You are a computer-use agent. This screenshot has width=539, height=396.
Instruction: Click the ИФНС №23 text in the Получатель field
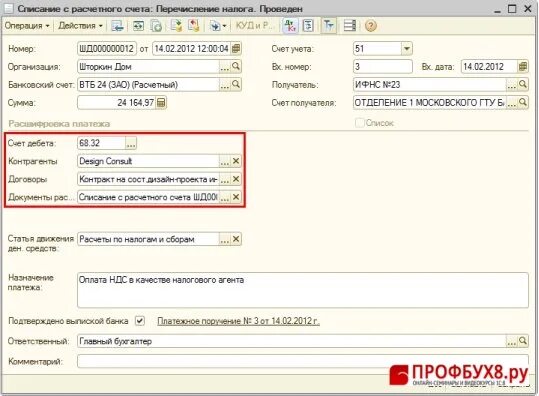point(377,85)
